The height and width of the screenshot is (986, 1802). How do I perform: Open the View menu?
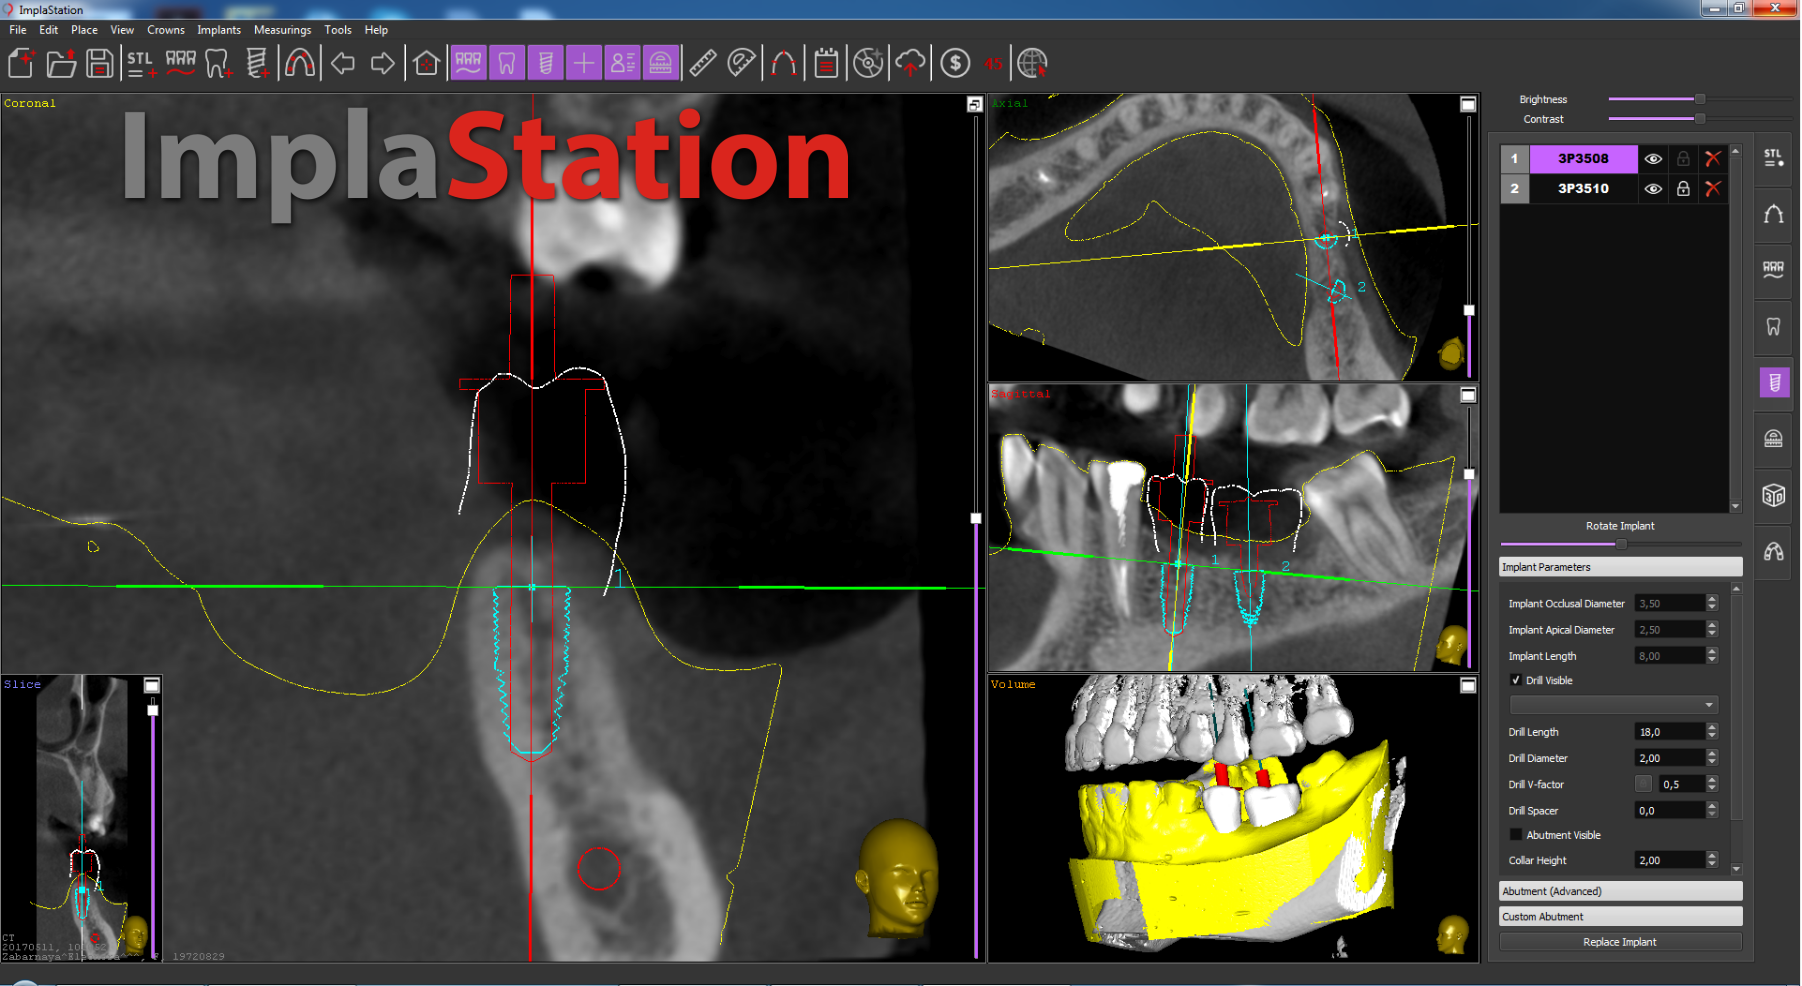[x=122, y=30]
